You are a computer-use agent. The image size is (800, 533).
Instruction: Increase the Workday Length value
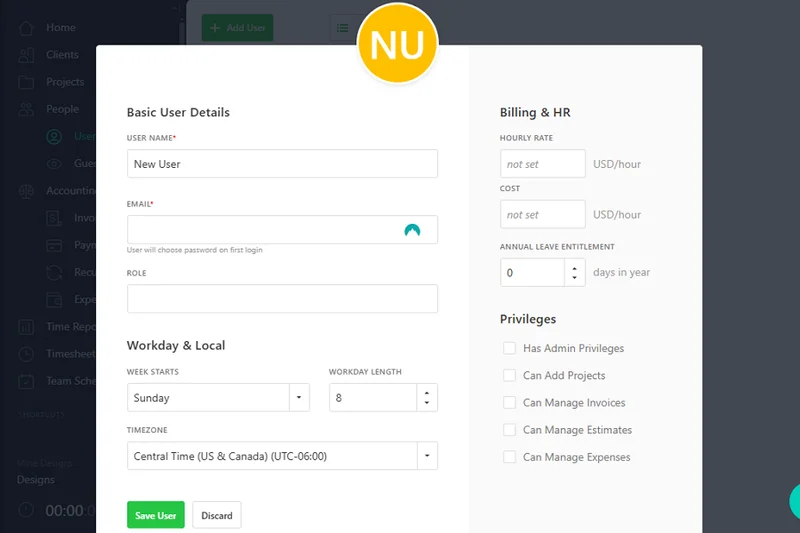(427, 392)
